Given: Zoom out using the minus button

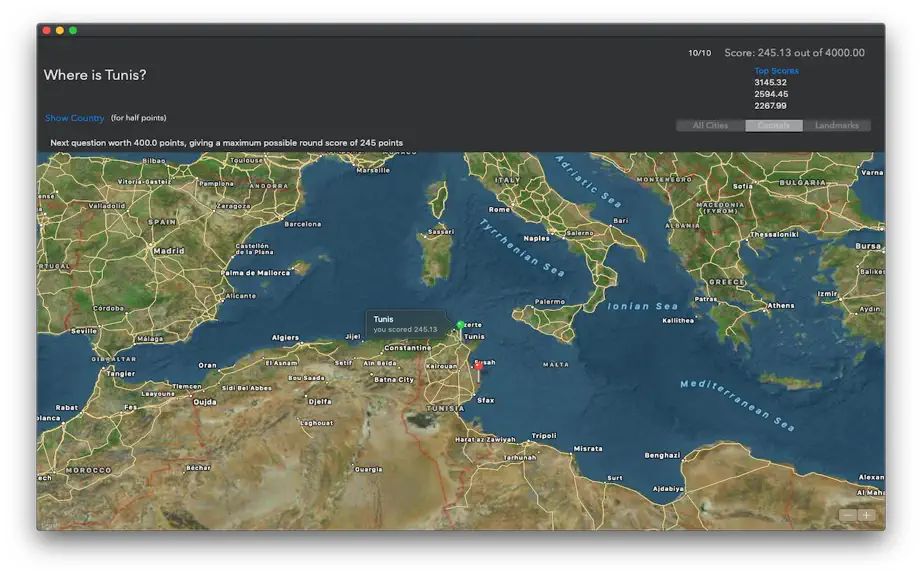Looking at the screenshot, I should click(847, 515).
